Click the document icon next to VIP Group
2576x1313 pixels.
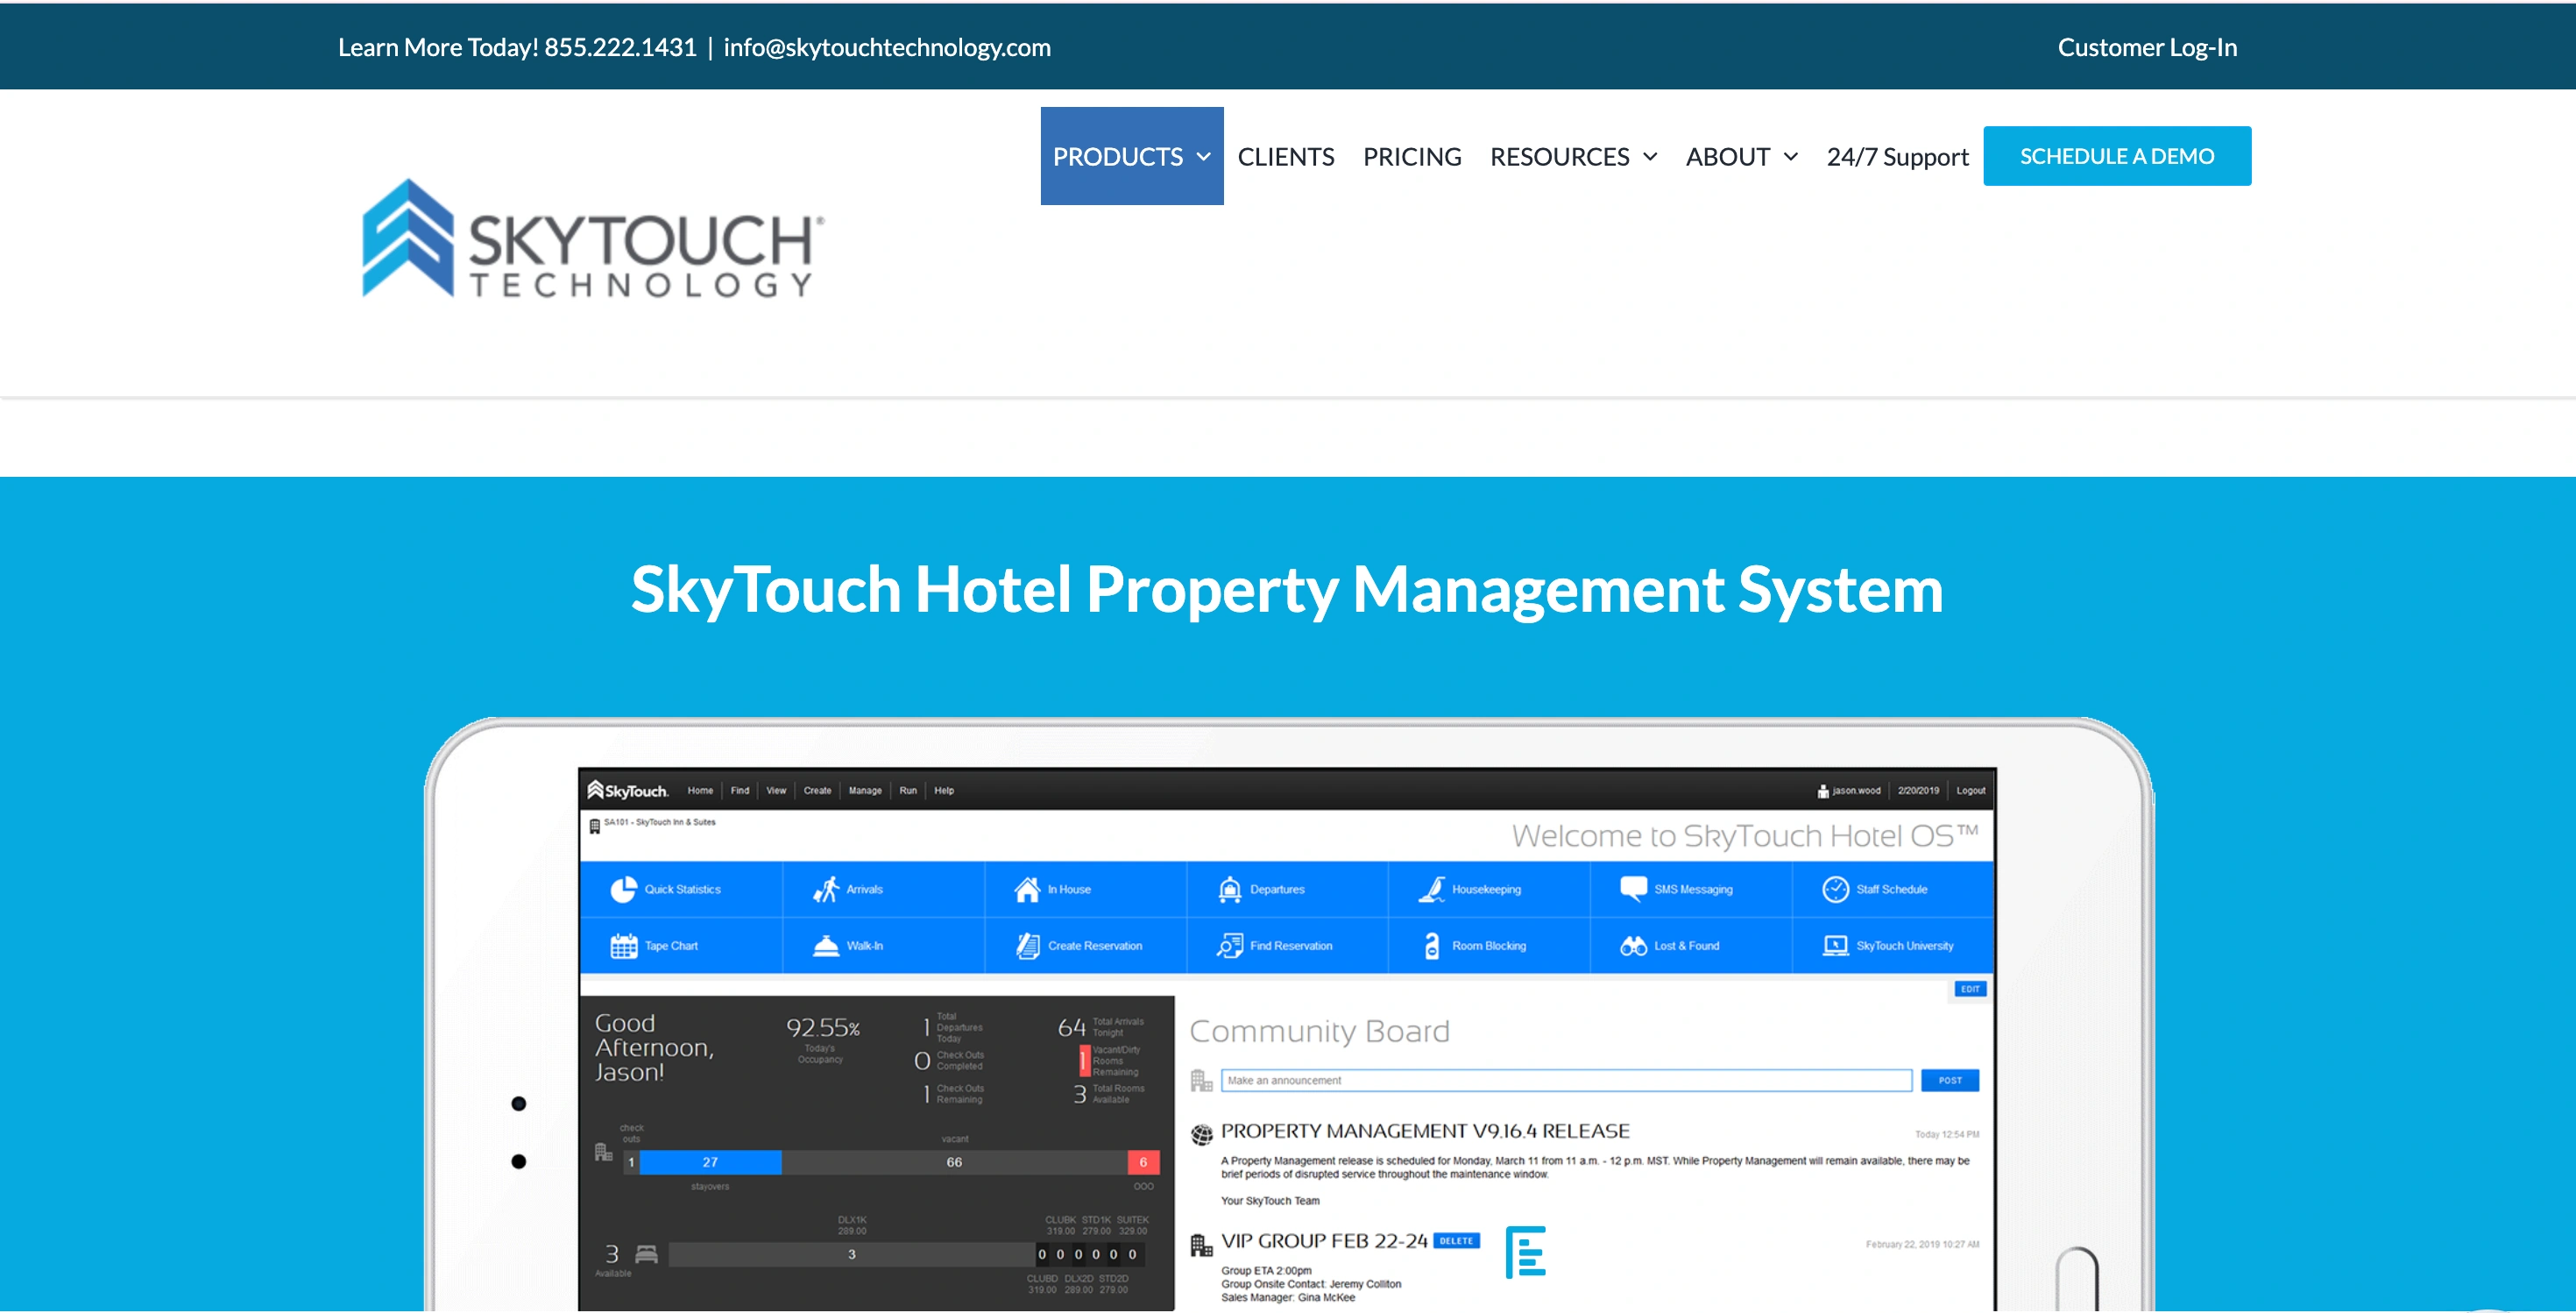[x=1525, y=1251]
